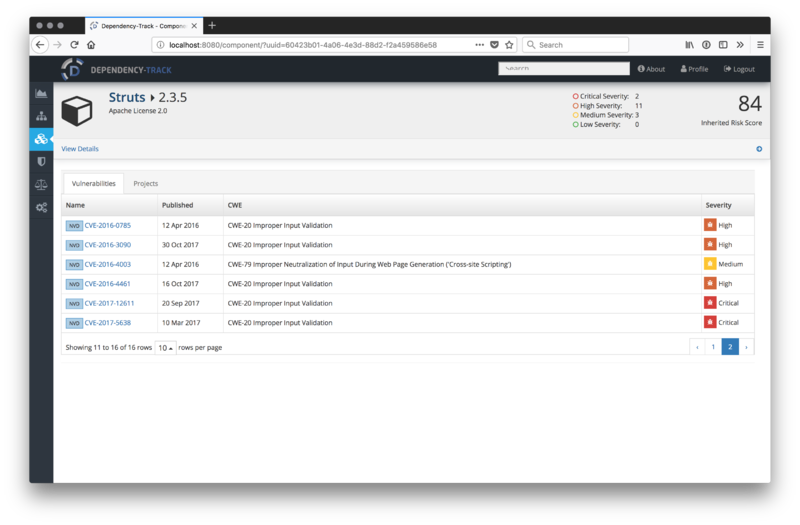
Task: Open the CVE-2016-0785 link
Action: click(x=108, y=225)
